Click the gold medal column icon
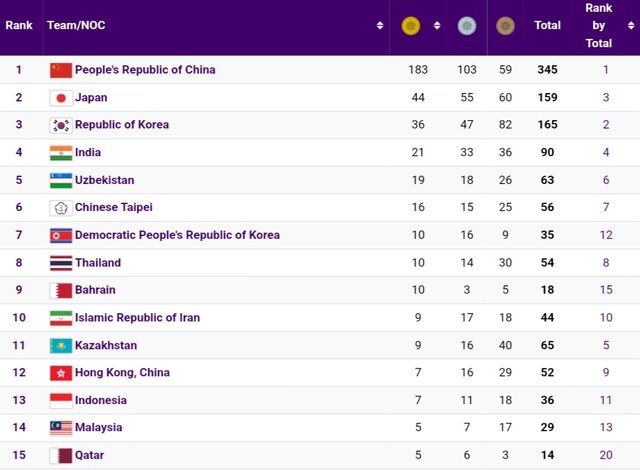 410,26
